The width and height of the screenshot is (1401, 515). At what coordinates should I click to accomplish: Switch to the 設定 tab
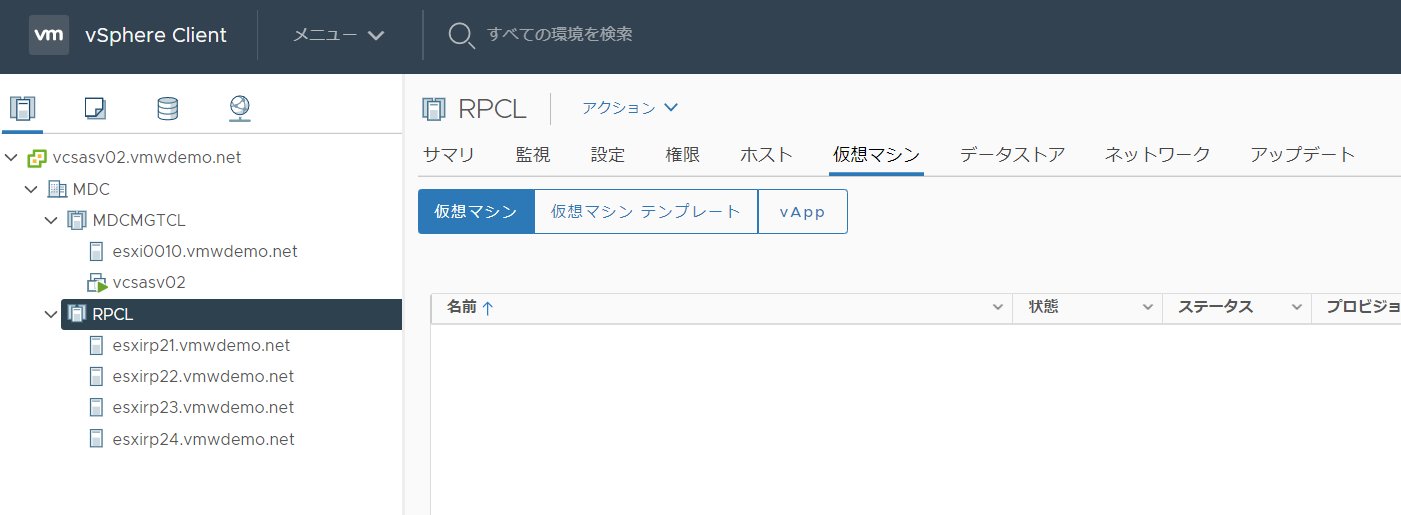click(608, 155)
